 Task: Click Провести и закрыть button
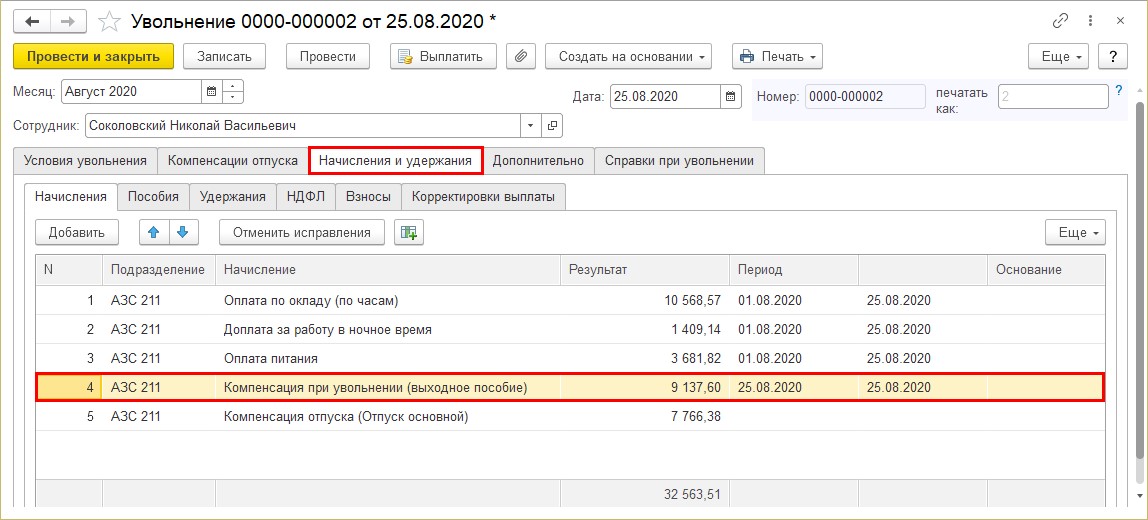click(x=93, y=56)
